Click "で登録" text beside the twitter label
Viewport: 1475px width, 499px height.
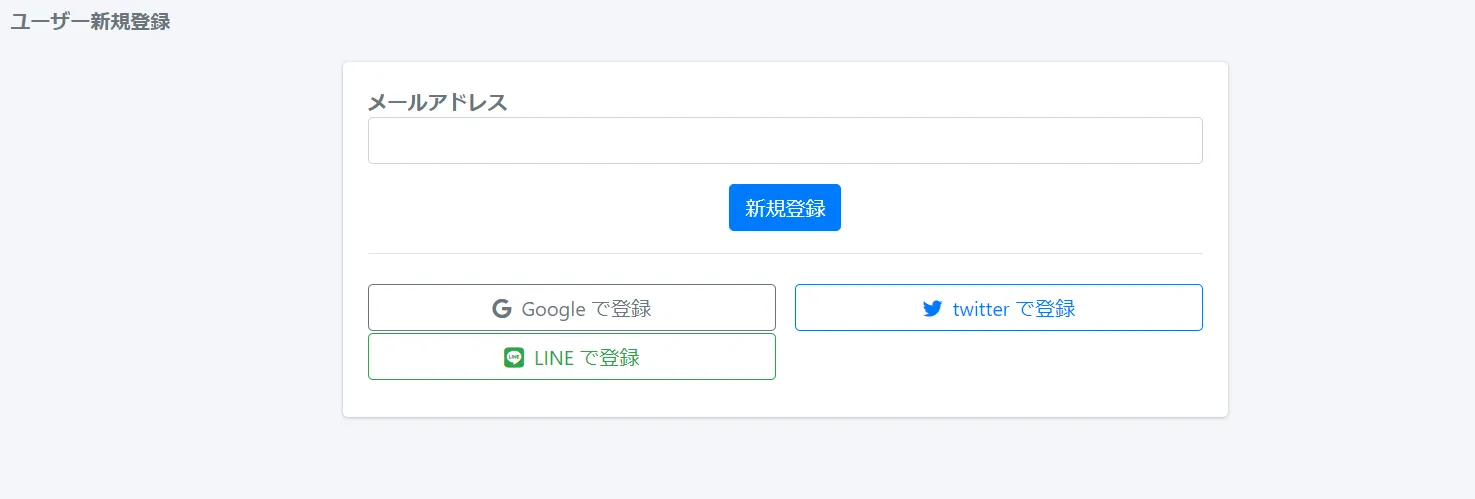click(x=1046, y=309)
